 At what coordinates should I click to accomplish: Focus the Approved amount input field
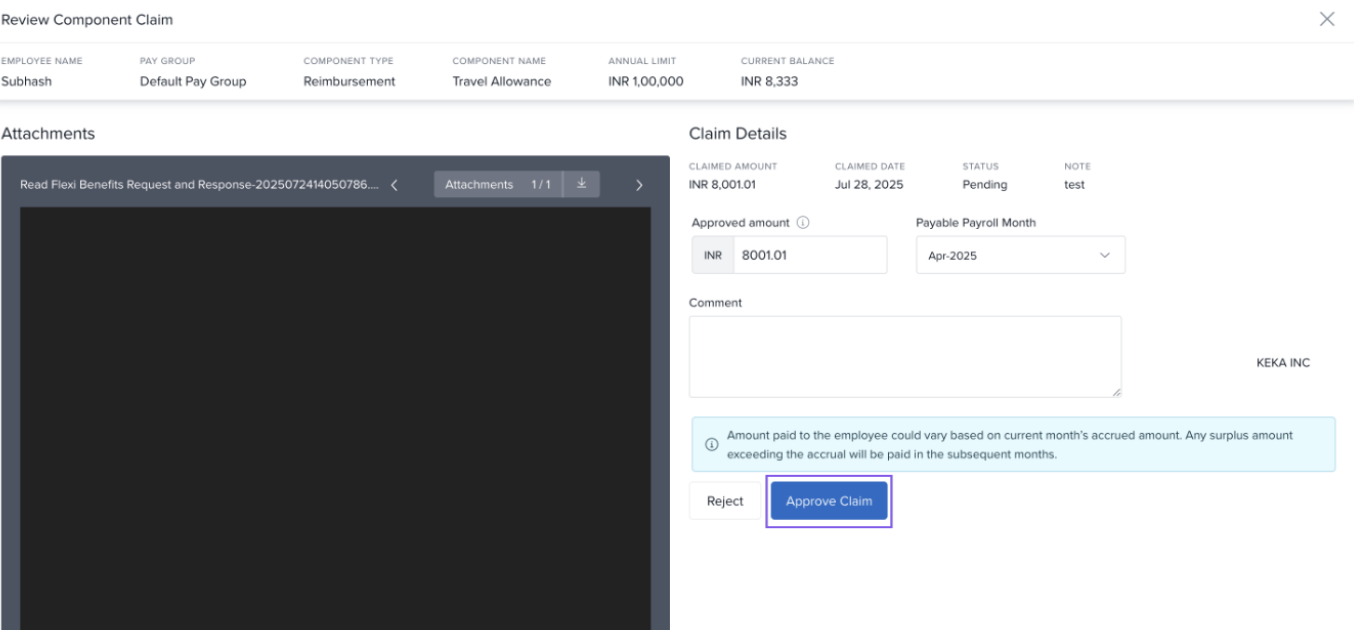coord(808,255)
